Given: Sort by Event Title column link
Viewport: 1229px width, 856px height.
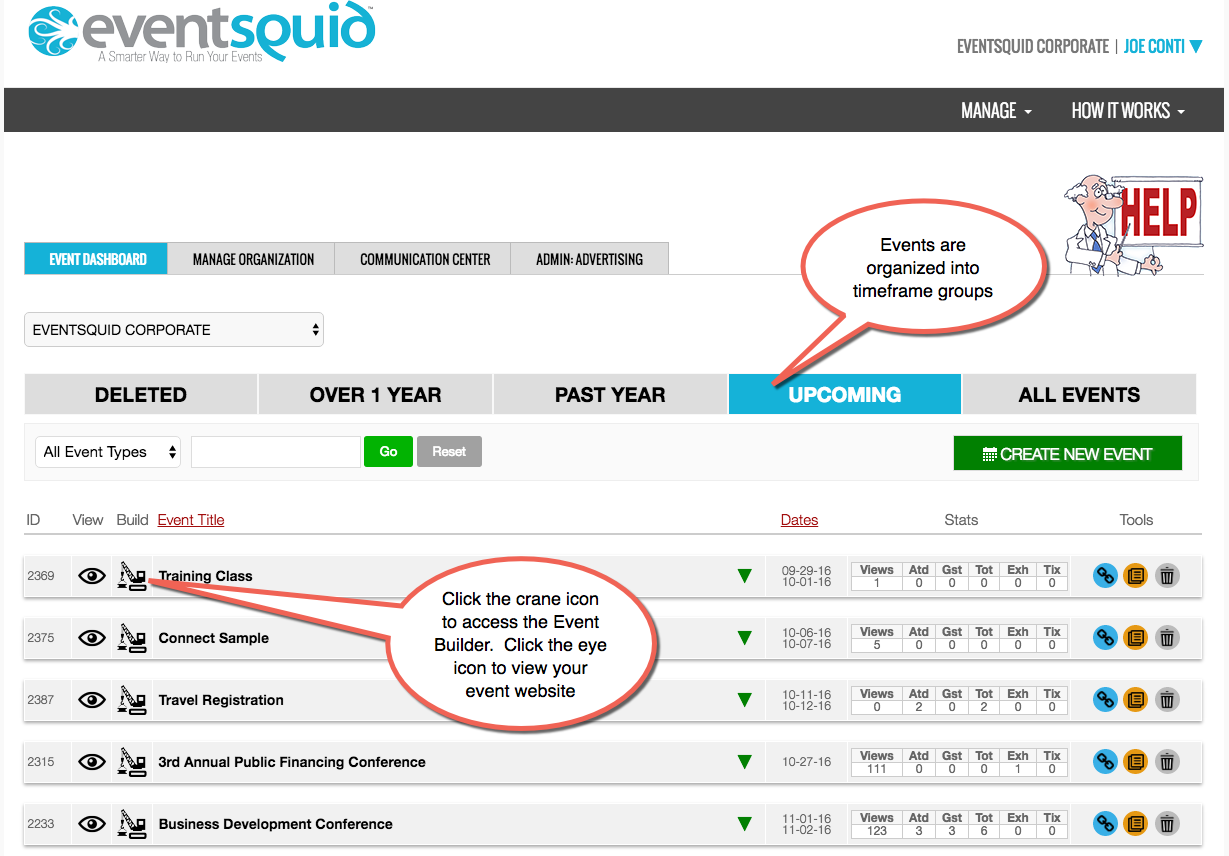Looking at the screenshot, I should [x=191, y=520].
